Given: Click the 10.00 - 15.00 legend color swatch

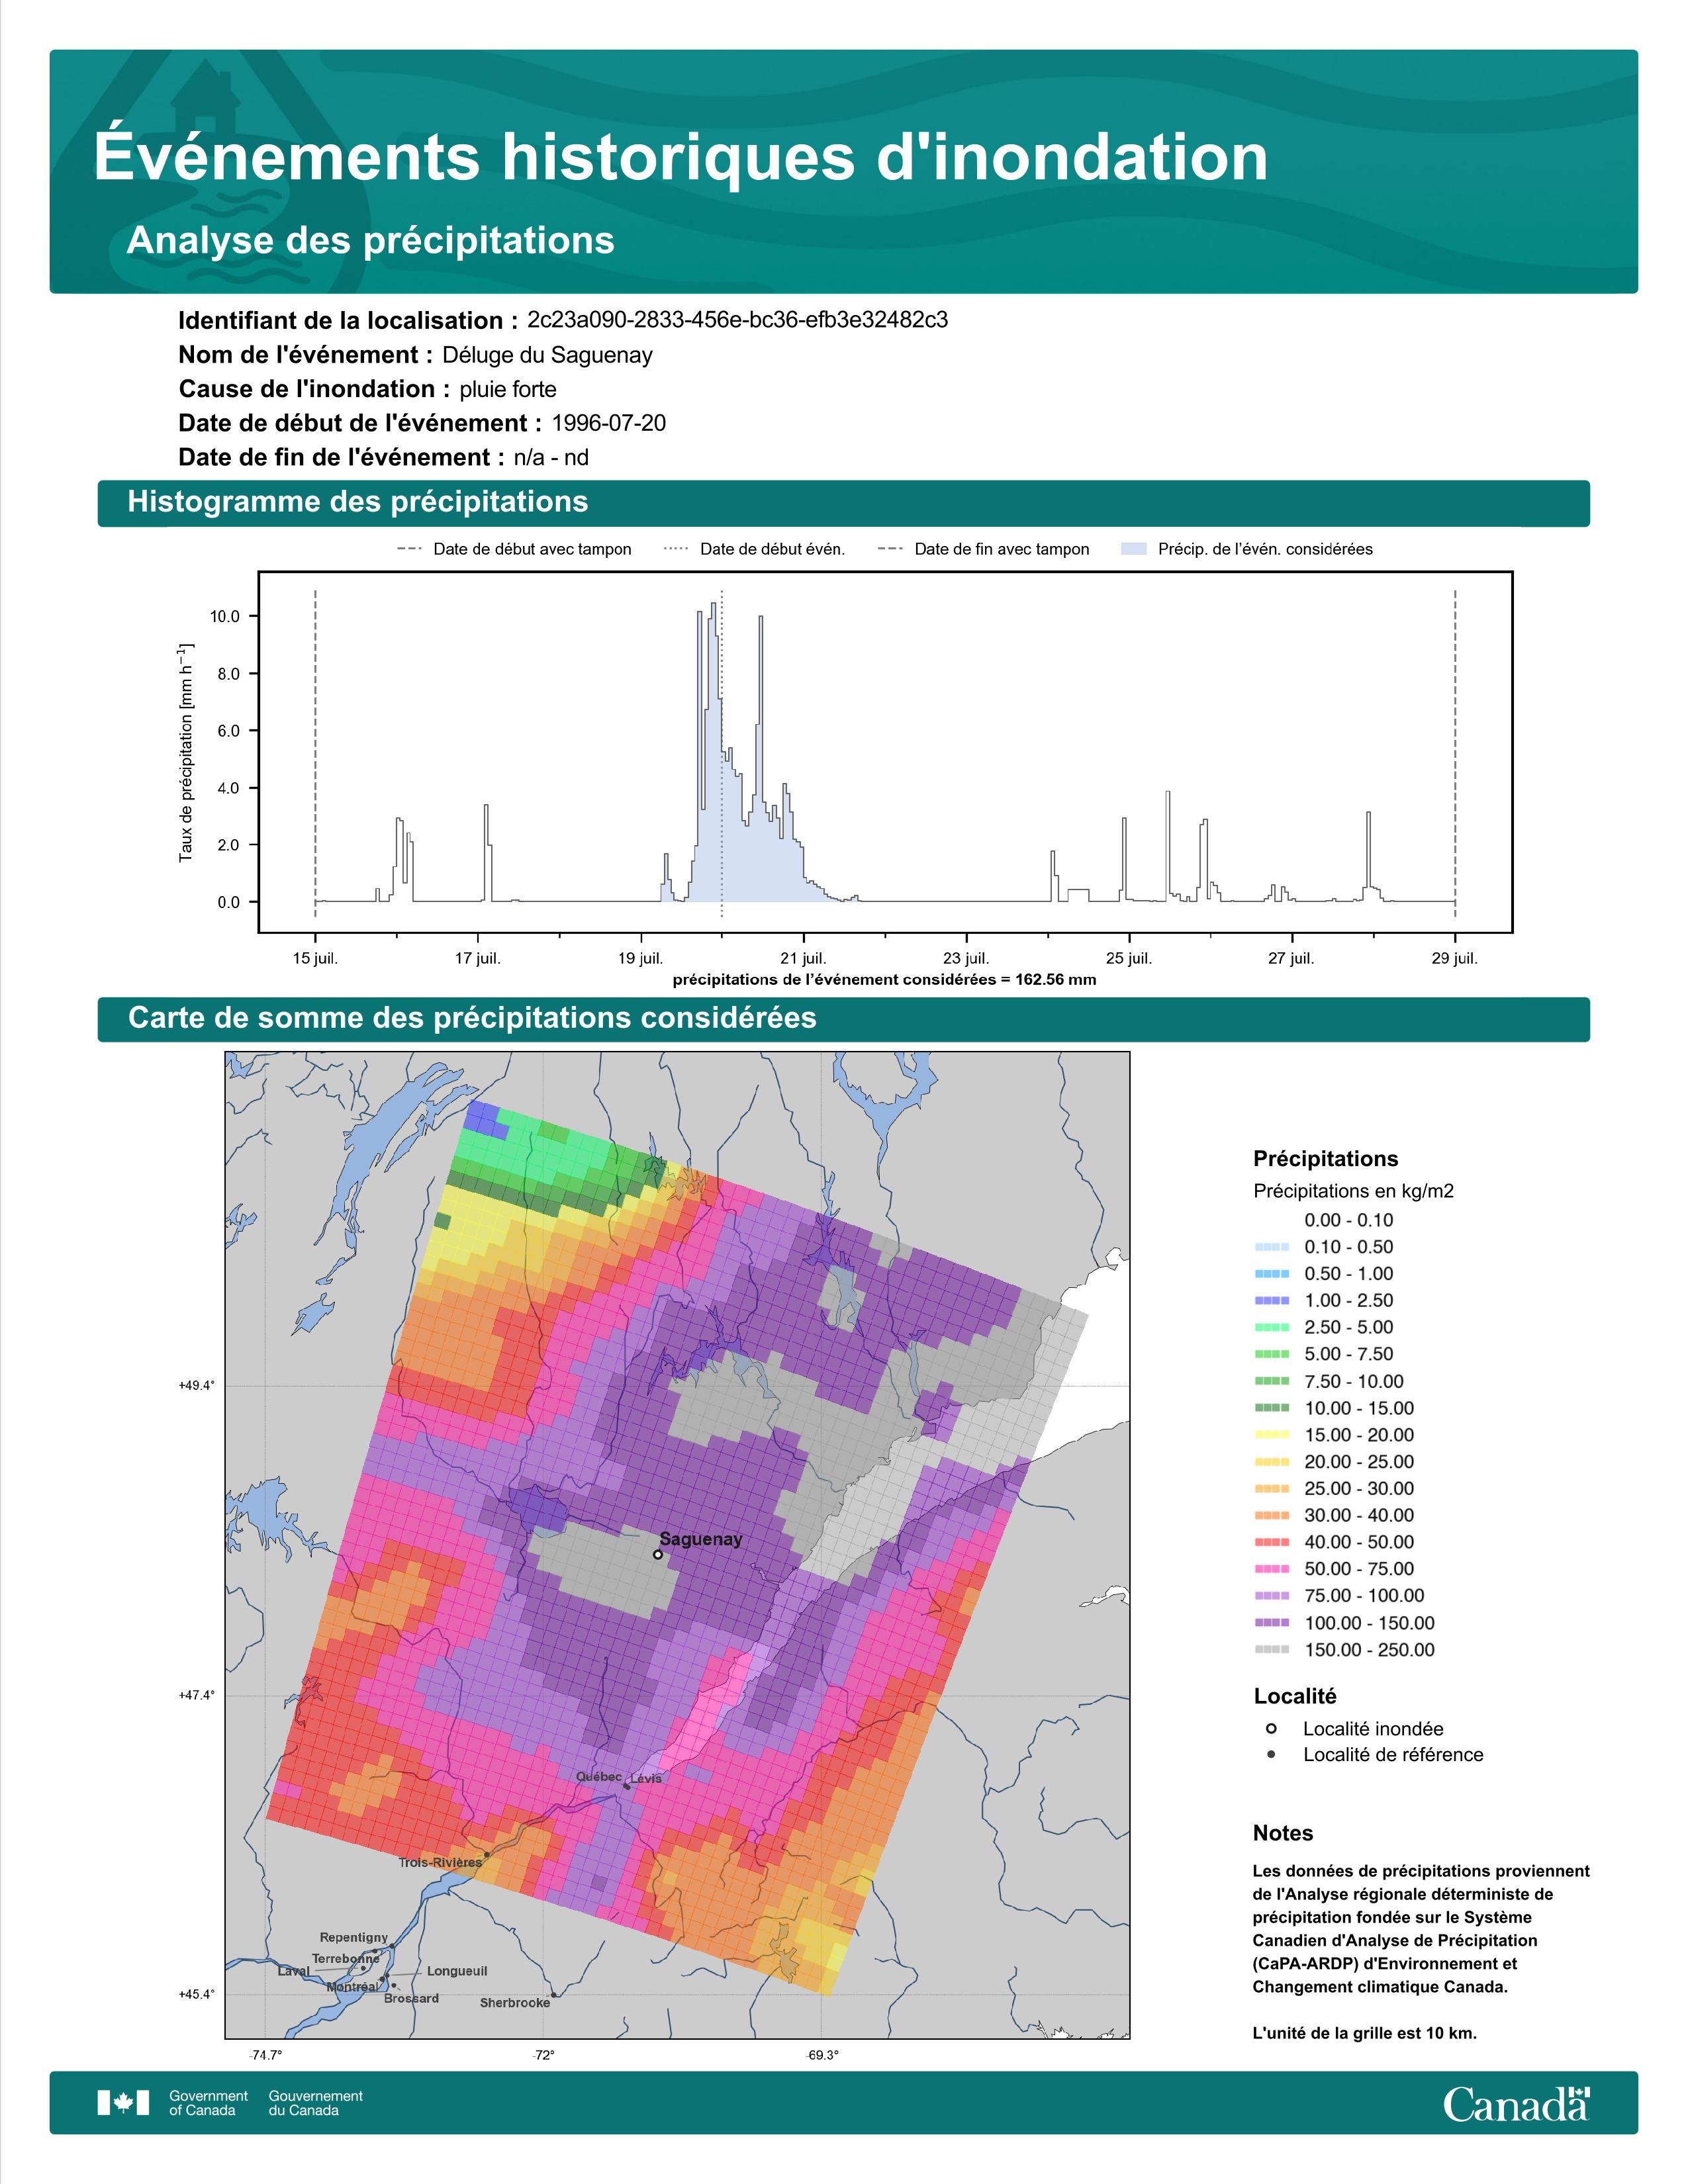Looking at the screenshot, I should click(x=1271, y=1408).
